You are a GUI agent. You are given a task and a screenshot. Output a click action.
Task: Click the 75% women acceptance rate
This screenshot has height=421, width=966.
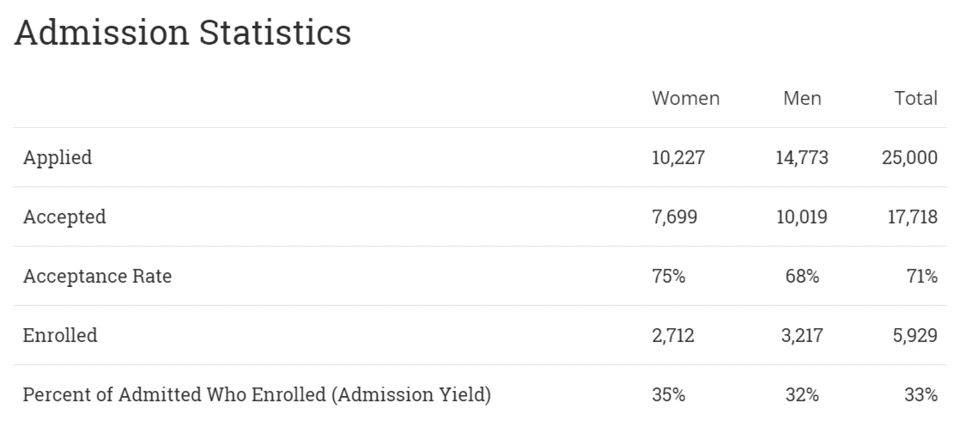(x=668, y=276)
